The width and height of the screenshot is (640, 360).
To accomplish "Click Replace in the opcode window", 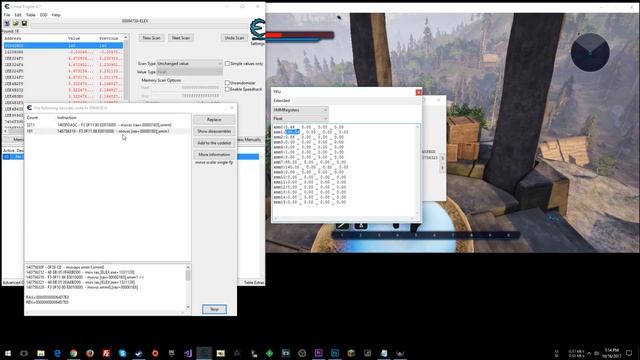I will (x=214, y=120).
